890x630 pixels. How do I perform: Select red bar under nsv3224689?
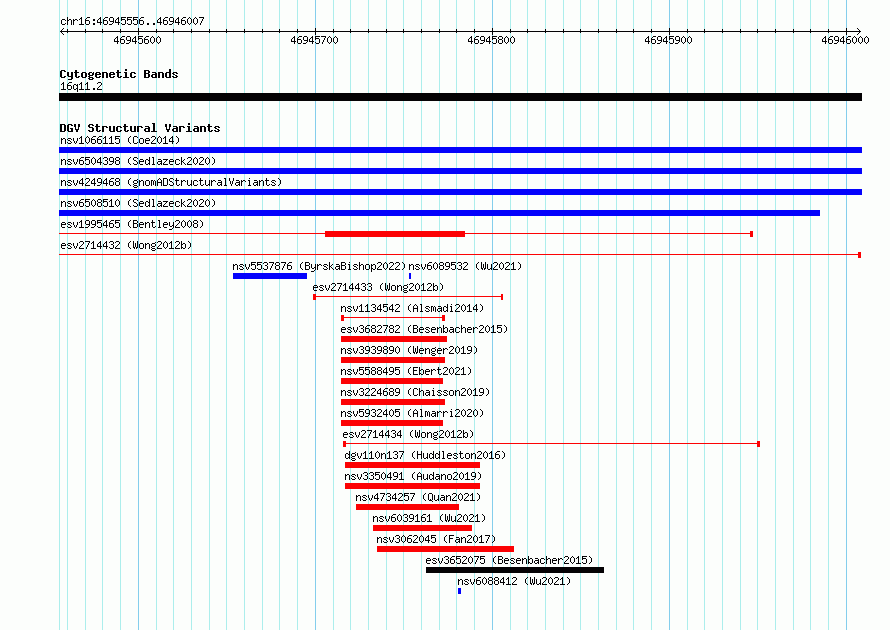tap(393, 402)
